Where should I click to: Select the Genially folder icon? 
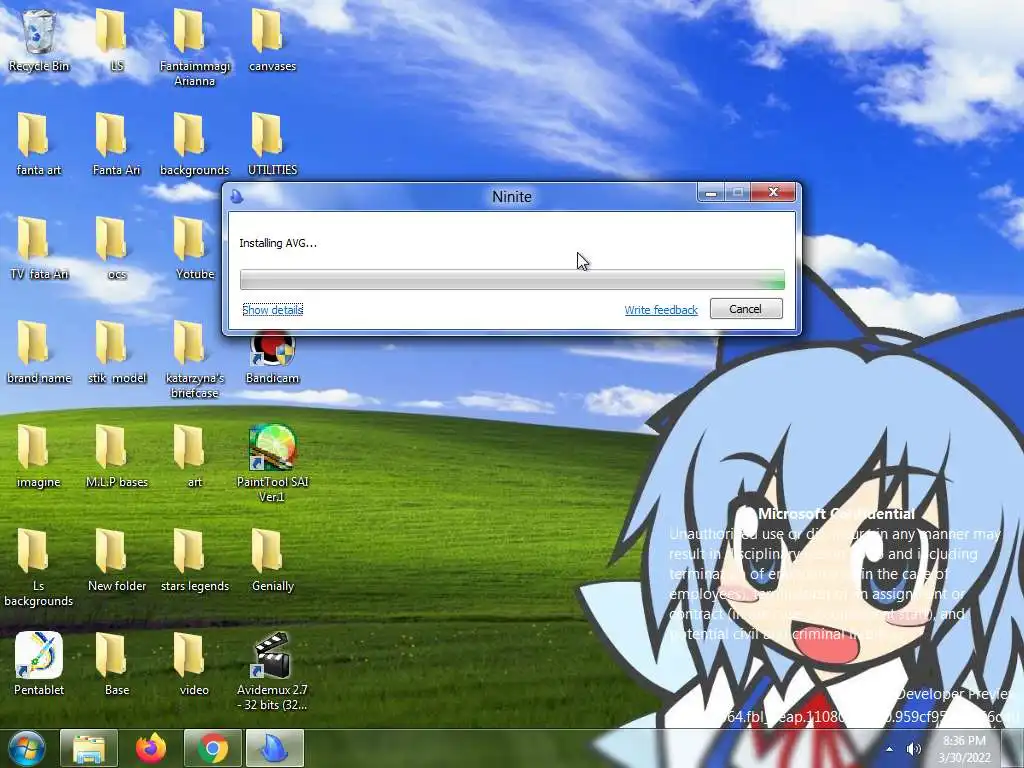272,560
